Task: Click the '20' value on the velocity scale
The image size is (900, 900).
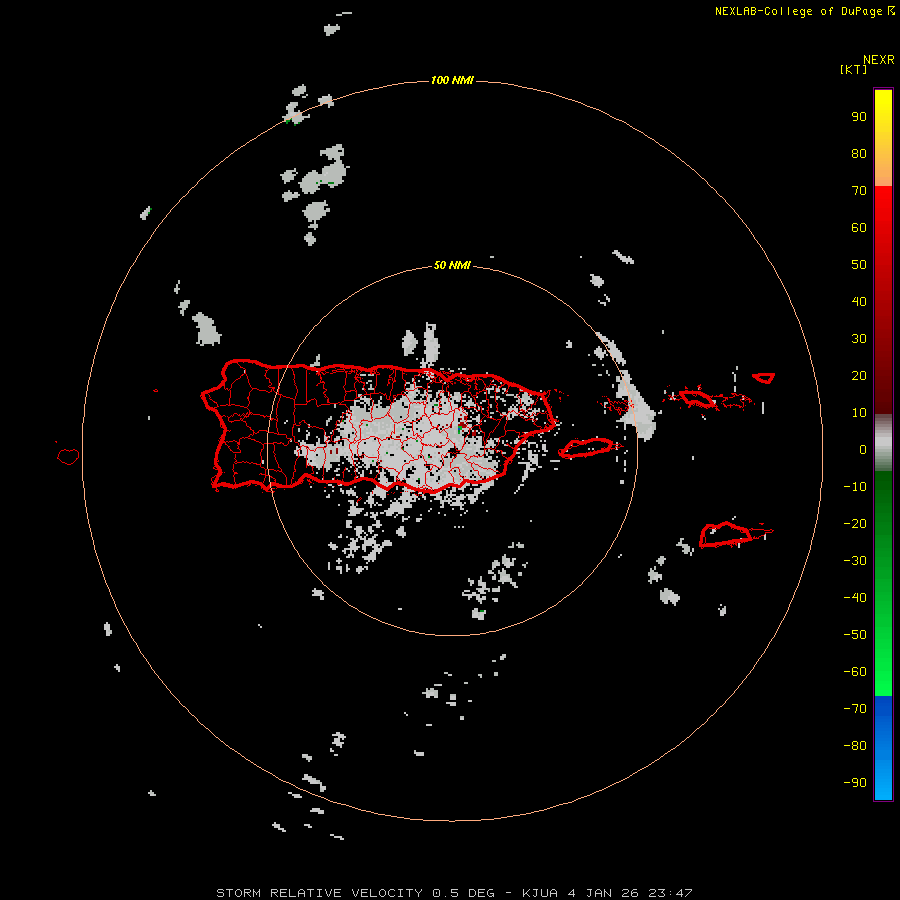Action: click(859, 376)
